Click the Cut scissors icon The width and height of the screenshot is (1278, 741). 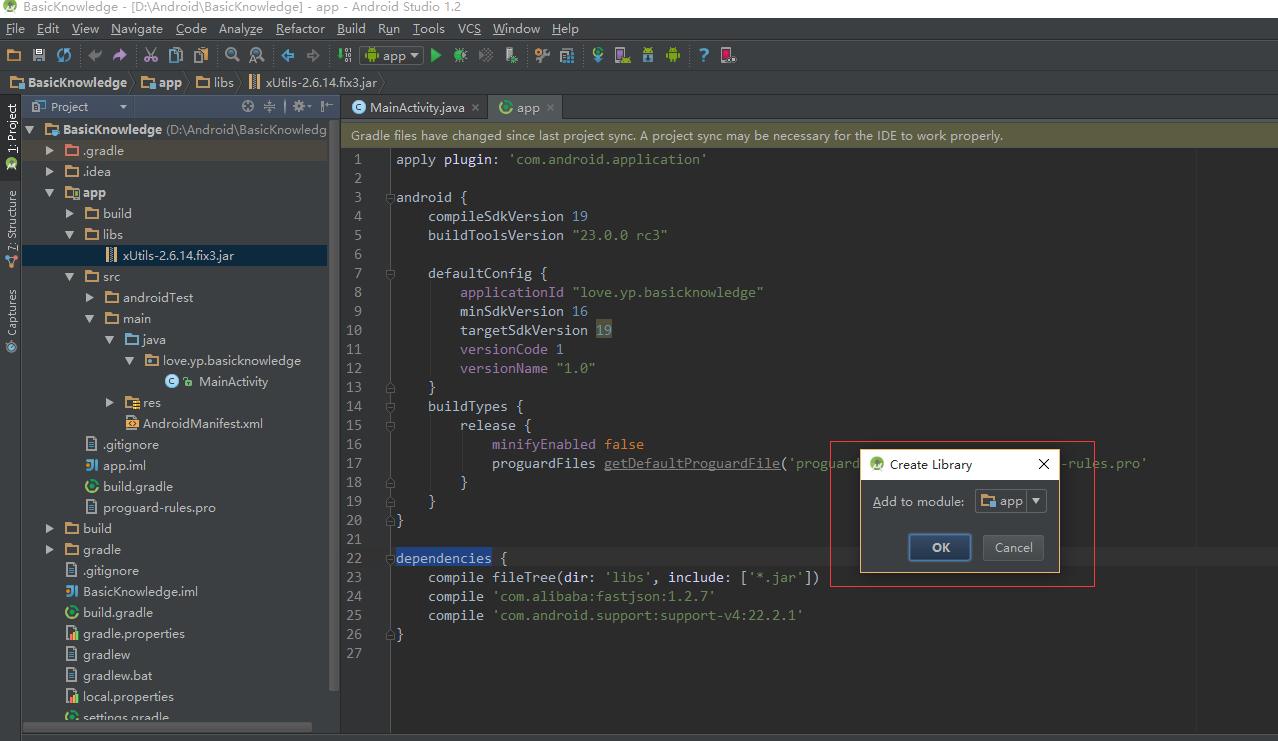click(151, 55)
